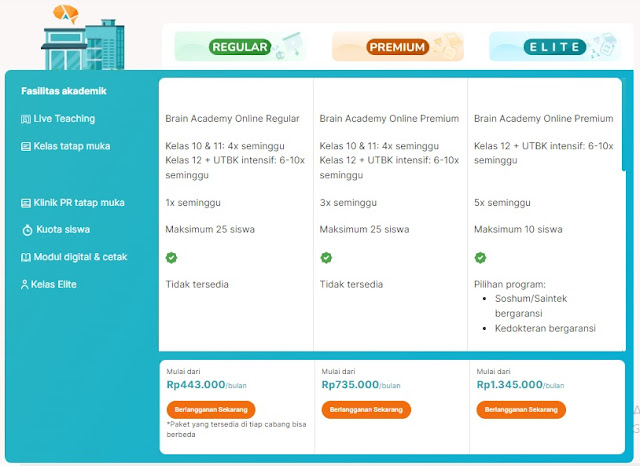Click the Kelas Elite person icon
Viewport: 640px width, 466px height.
click(24, 284)
